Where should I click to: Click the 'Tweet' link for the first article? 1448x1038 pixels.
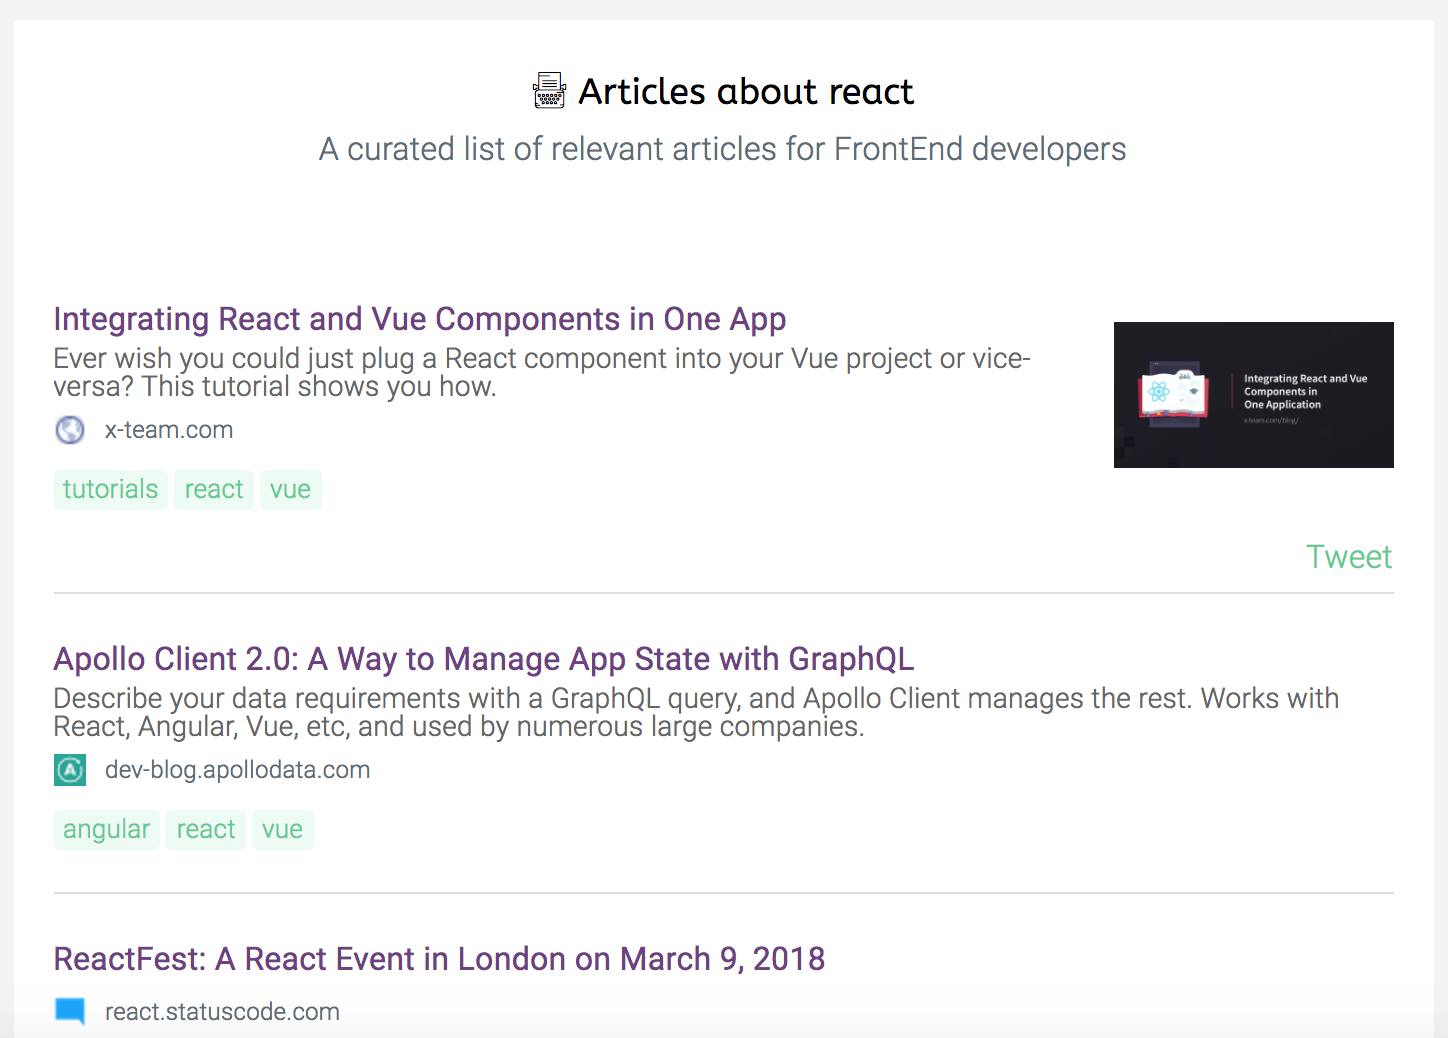1348,556
